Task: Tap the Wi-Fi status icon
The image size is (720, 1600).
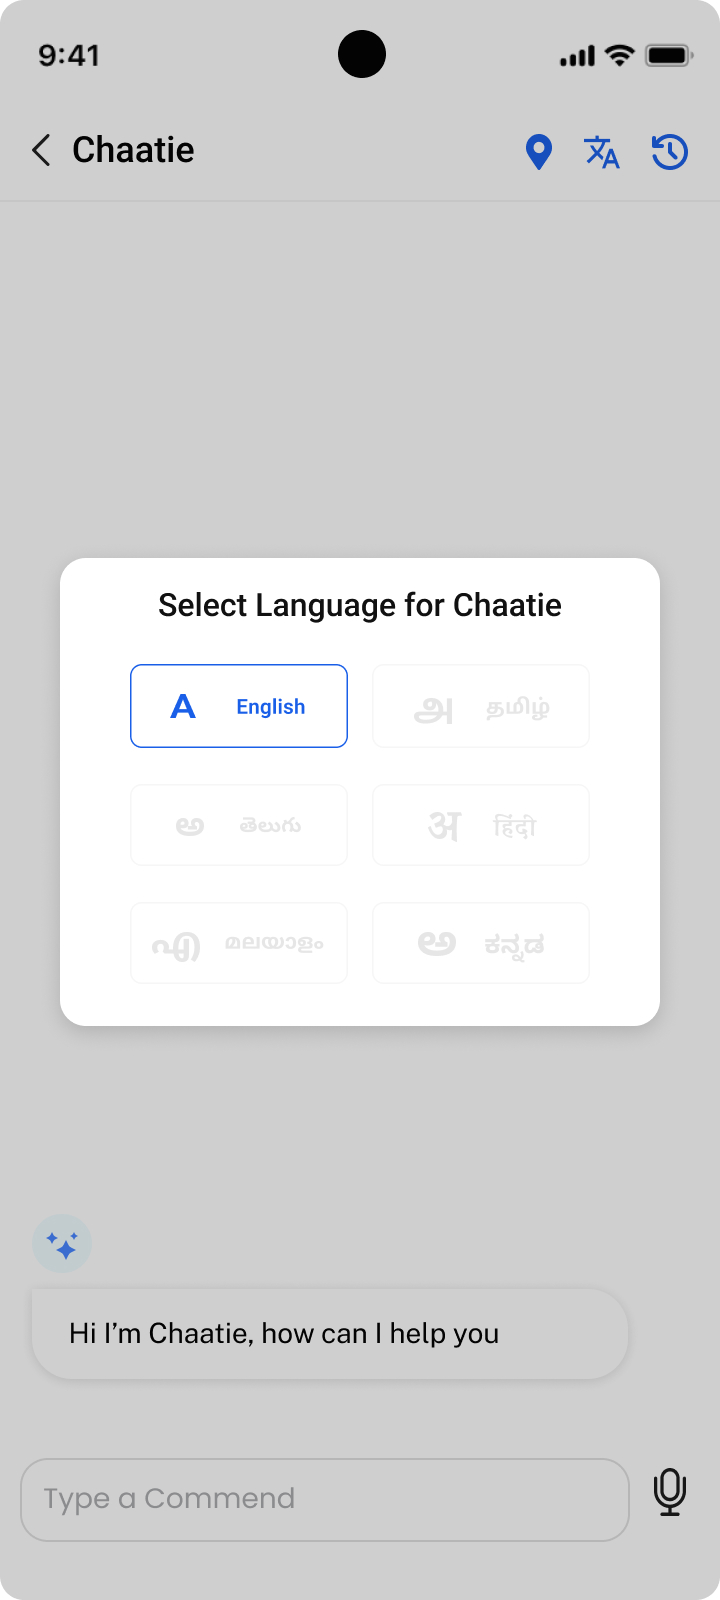Action: pyautogui.click(x=620, y=56)
